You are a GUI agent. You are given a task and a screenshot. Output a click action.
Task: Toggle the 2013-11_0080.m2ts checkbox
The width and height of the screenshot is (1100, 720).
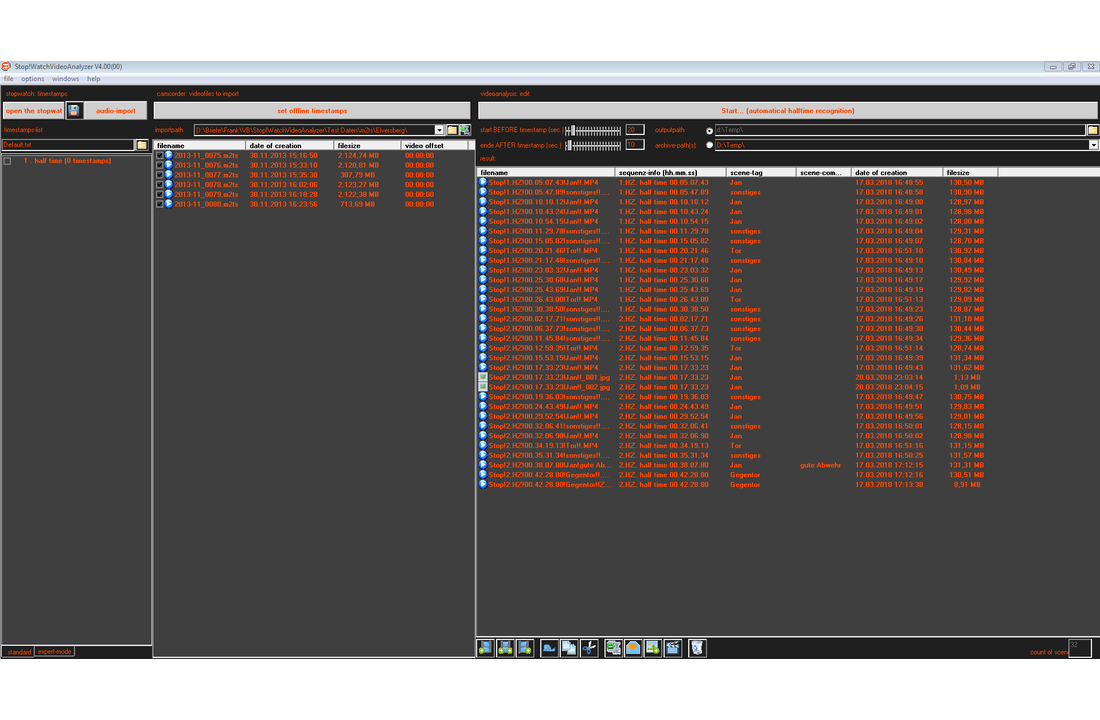click(159, 205)
